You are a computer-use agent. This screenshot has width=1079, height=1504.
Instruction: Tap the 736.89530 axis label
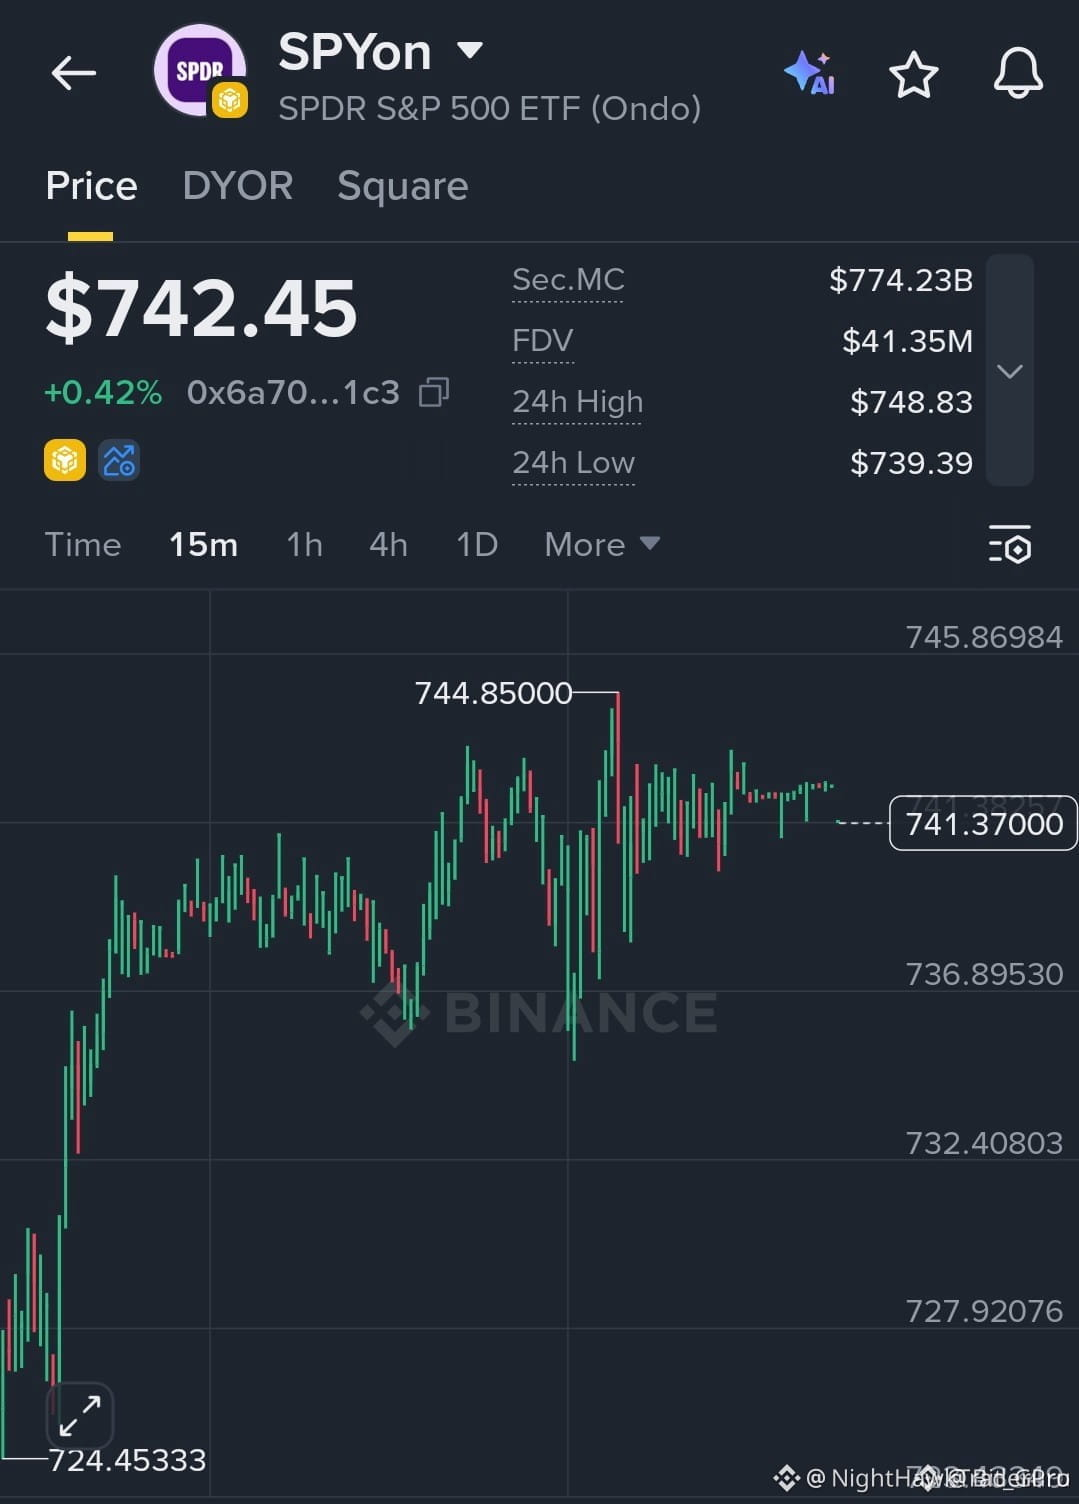point(984,974)
